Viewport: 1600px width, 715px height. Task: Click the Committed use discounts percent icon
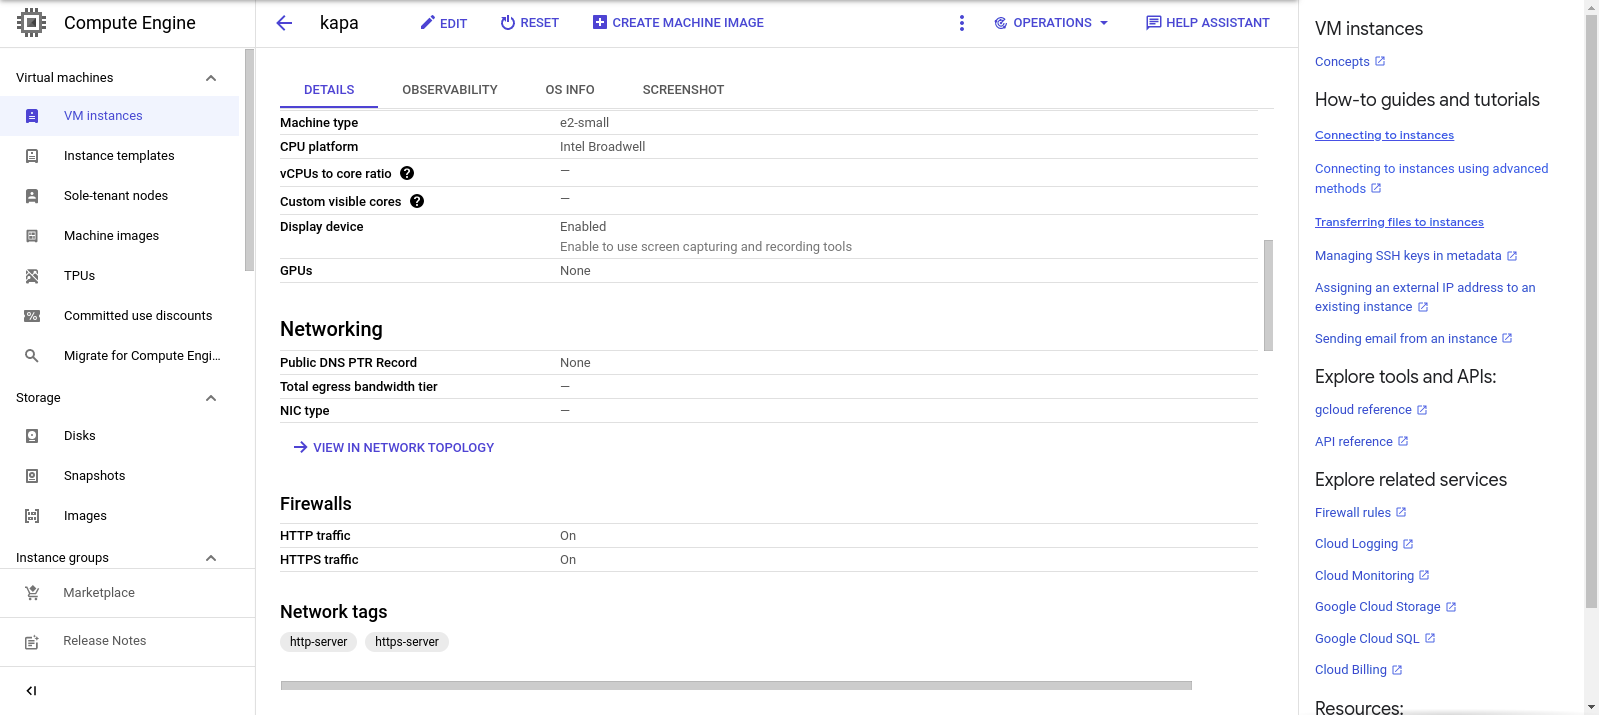(32, 316)
